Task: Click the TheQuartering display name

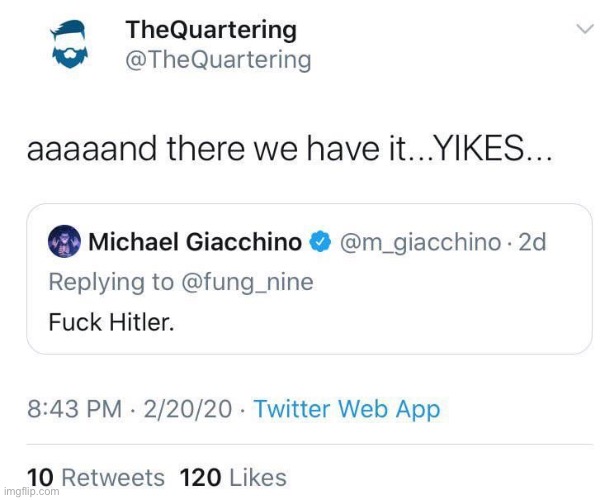Action: click(x=210, y=31)
